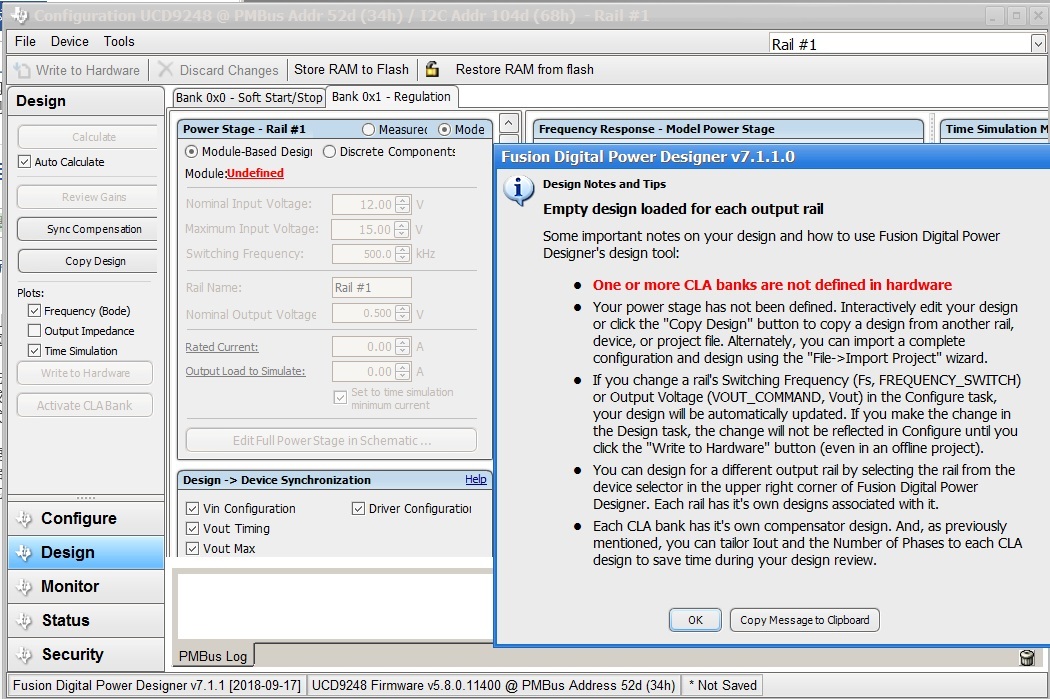Uncheck Driver Configuration synchronization
The height and width of the screenshot is (699, 1050).
358,509
